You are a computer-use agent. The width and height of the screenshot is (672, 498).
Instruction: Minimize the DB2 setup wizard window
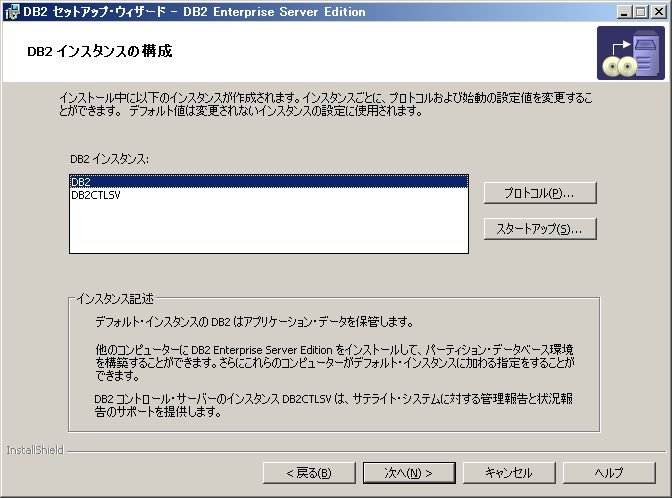click(x=624, y=12)
